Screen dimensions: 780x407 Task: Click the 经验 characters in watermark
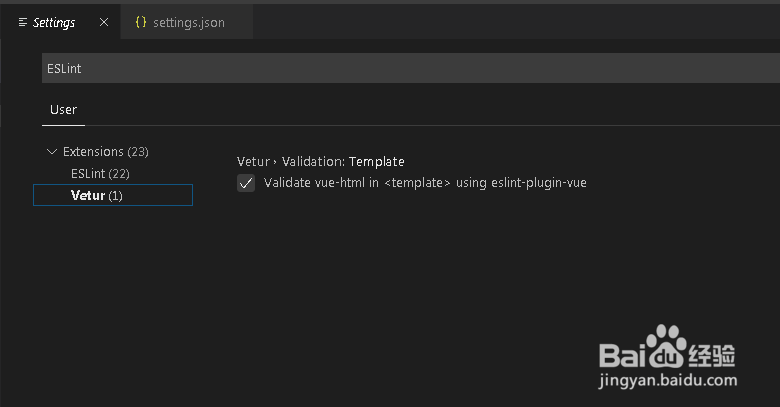pyautogui.click(x=711, y=355)
